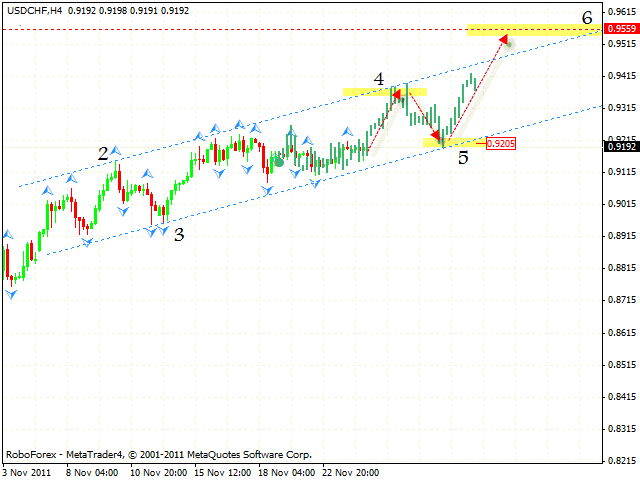This screenshot has width=640, height=480.
Task: Click the yellow resistance zone at label 4
Action: click(385, 92)
